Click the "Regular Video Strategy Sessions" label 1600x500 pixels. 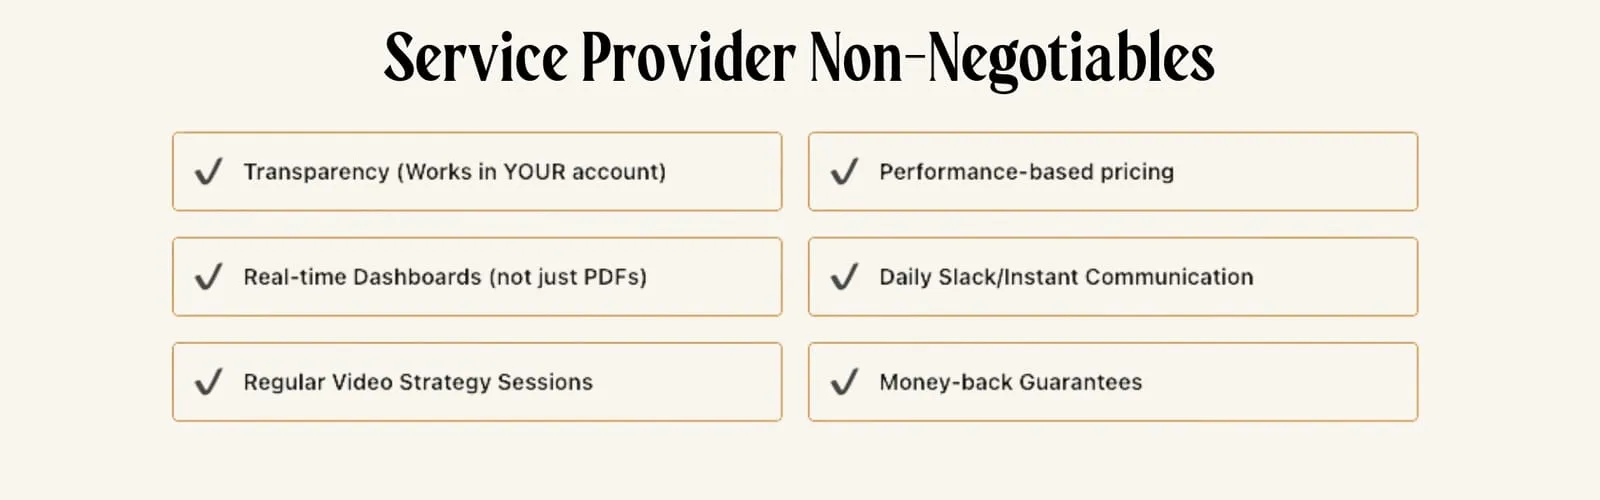(x=418, y=382)
